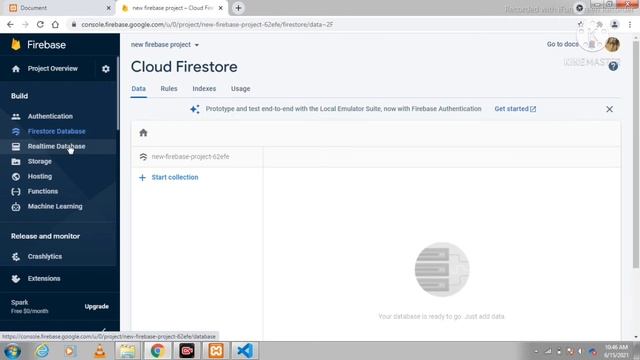Open the new firebase project dropdown
This screenshot has width=640, height=360.
pyautogui.click(x=165, y=44)
